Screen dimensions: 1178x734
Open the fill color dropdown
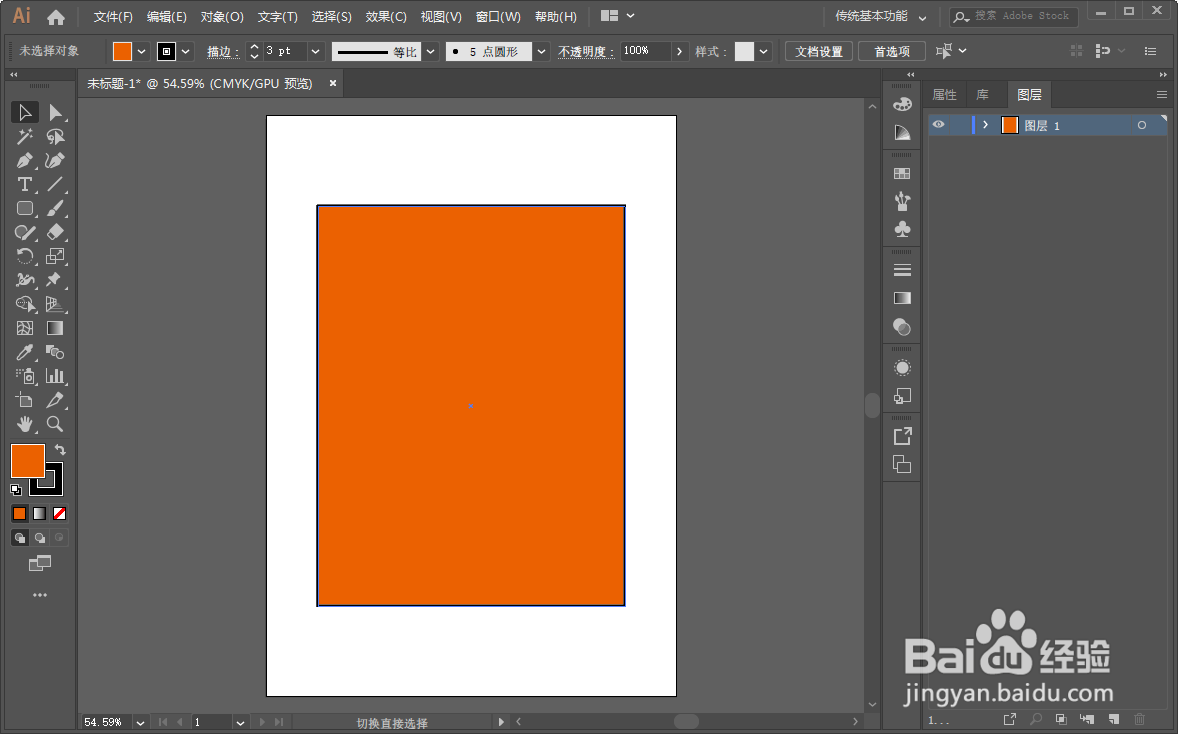click(141, 52)
